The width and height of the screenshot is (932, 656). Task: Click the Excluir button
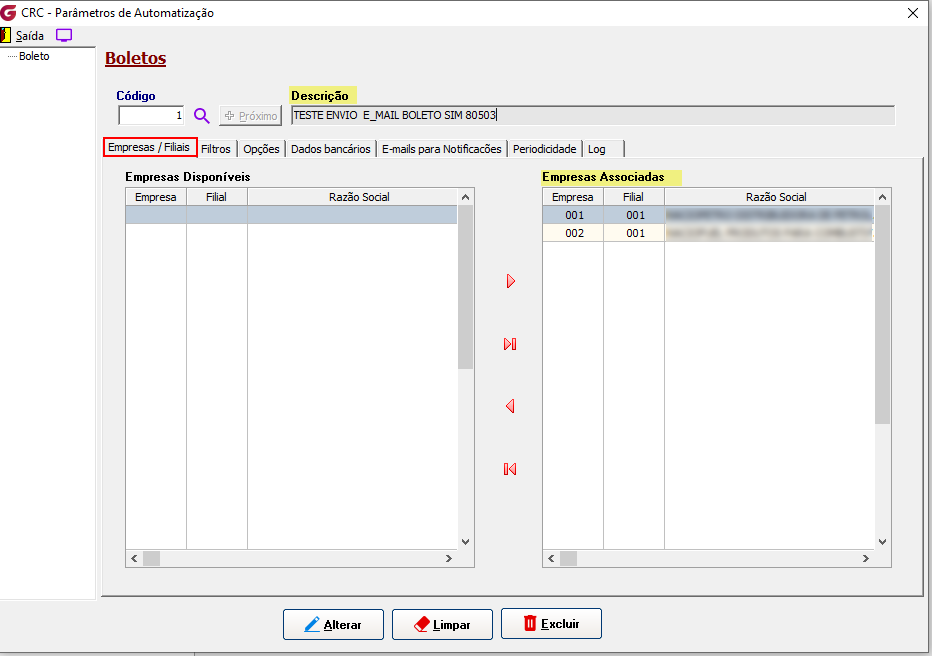(552, 624)
